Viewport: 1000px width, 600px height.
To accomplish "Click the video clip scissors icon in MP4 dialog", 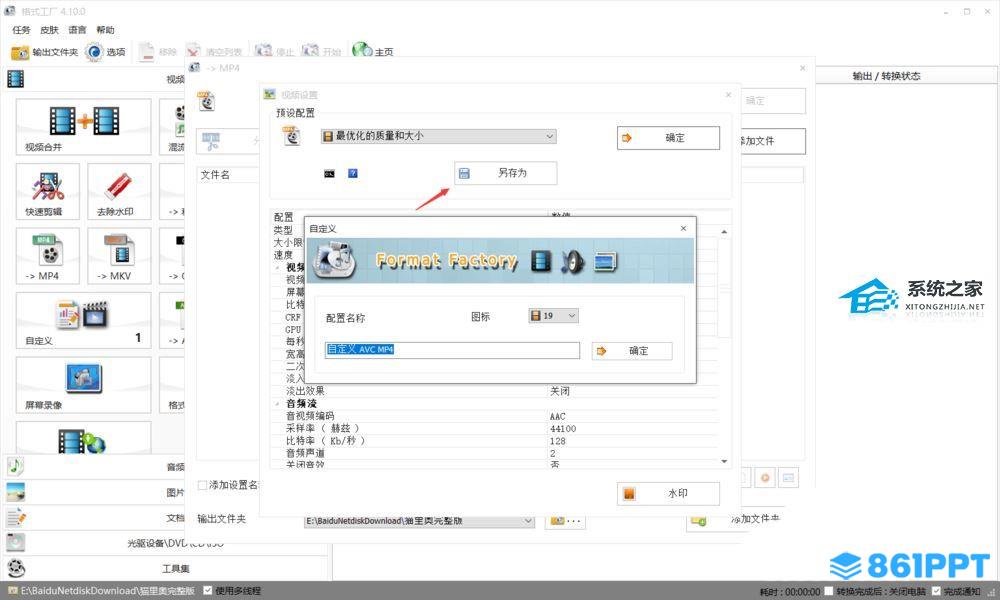I will coord(211,142).
